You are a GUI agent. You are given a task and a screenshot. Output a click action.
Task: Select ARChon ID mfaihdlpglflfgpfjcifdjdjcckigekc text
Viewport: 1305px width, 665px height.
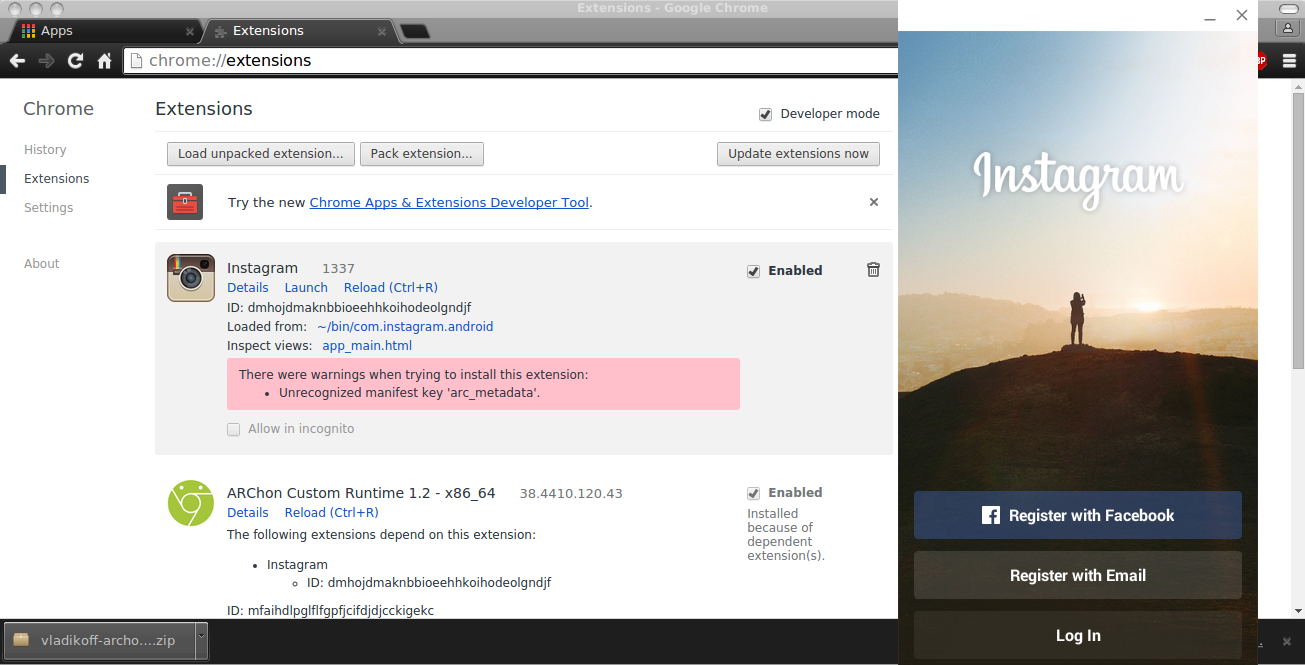coord(331,610)
